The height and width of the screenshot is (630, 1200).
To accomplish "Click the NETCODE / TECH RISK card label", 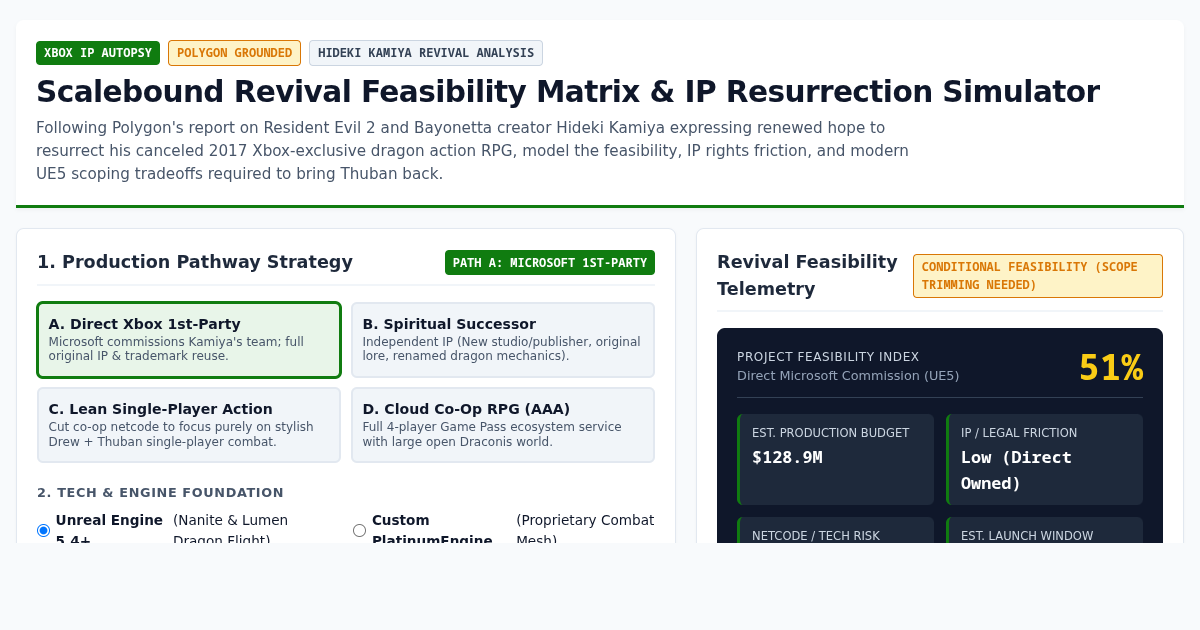I will [816, 536].
